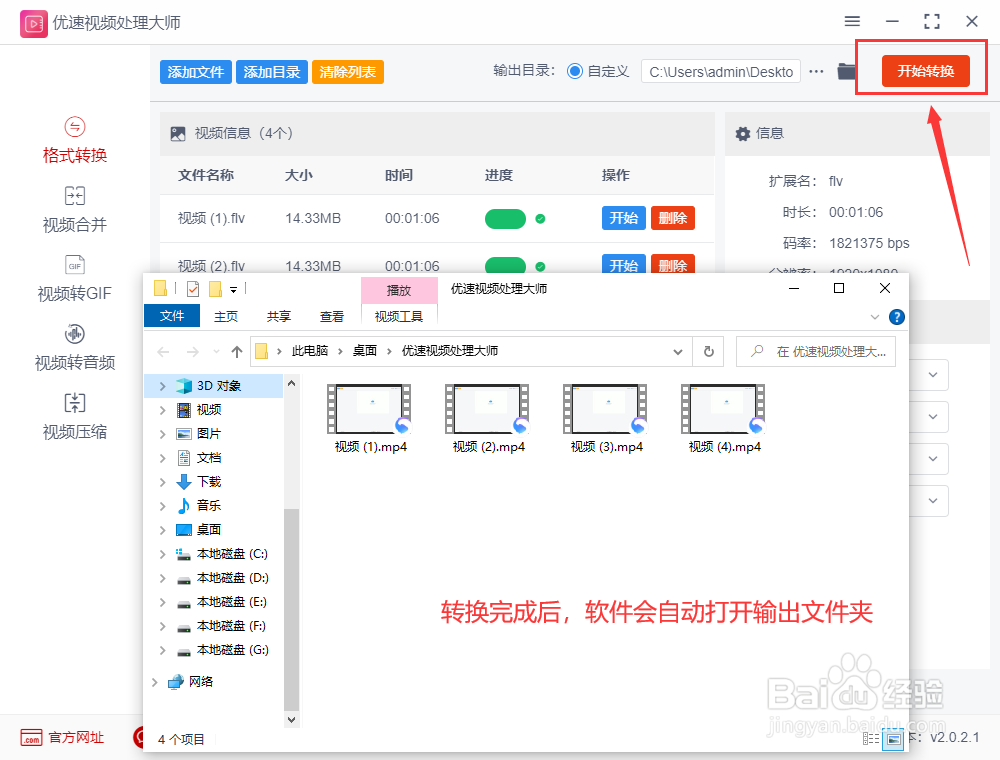1000x760 pixels.
Task: Expand the 本地磁盘 (C:) tree node
Action: (x=163, y=554)
